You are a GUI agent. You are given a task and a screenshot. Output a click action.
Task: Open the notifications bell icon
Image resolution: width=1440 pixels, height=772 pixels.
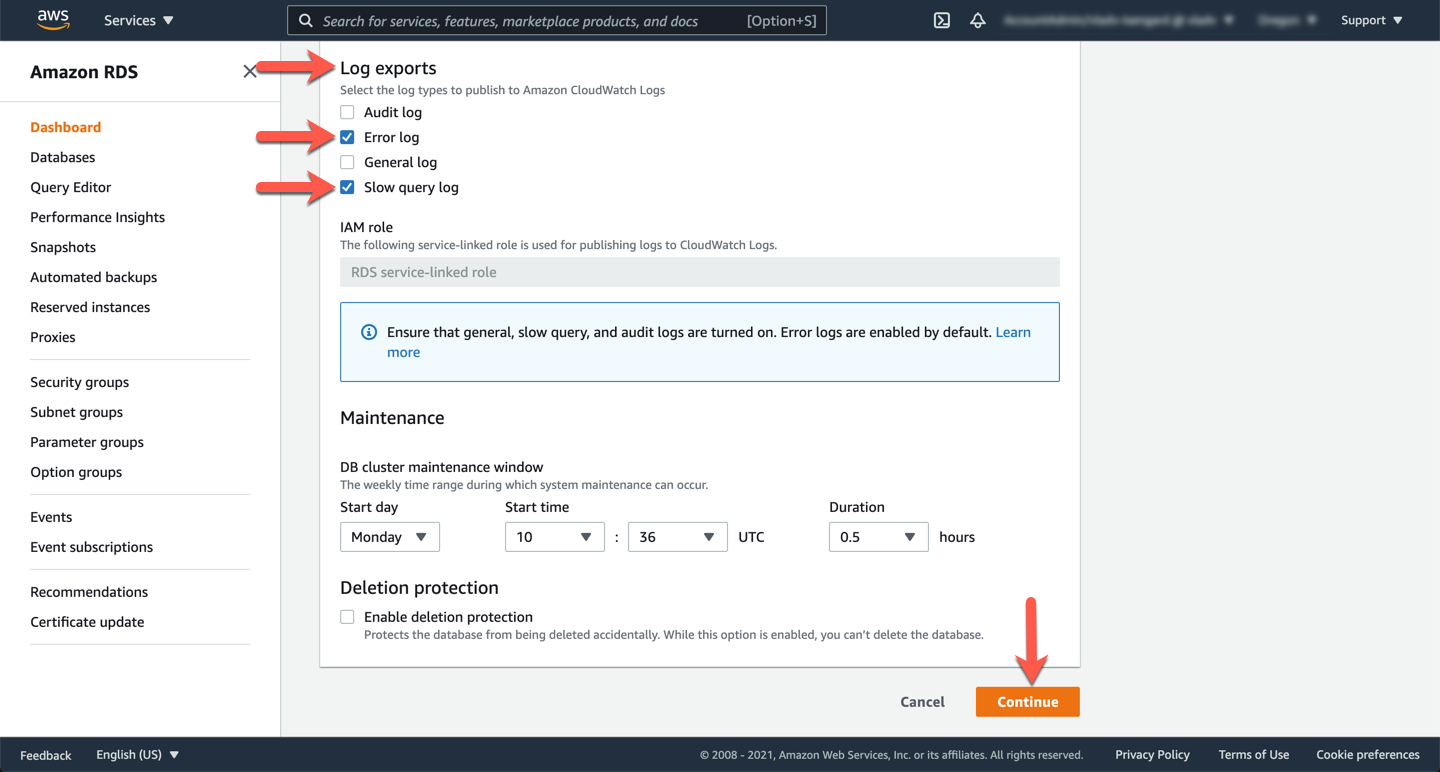pyautogui.click(x=977, y=20)
